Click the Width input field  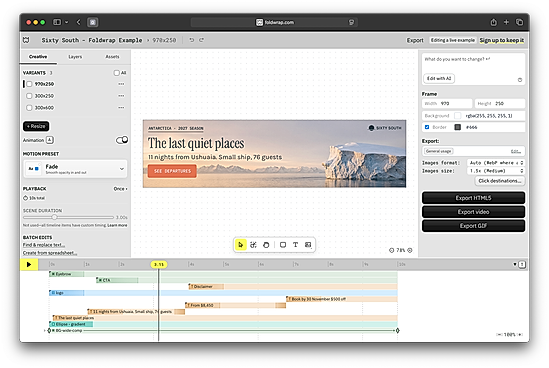[447, 104]
